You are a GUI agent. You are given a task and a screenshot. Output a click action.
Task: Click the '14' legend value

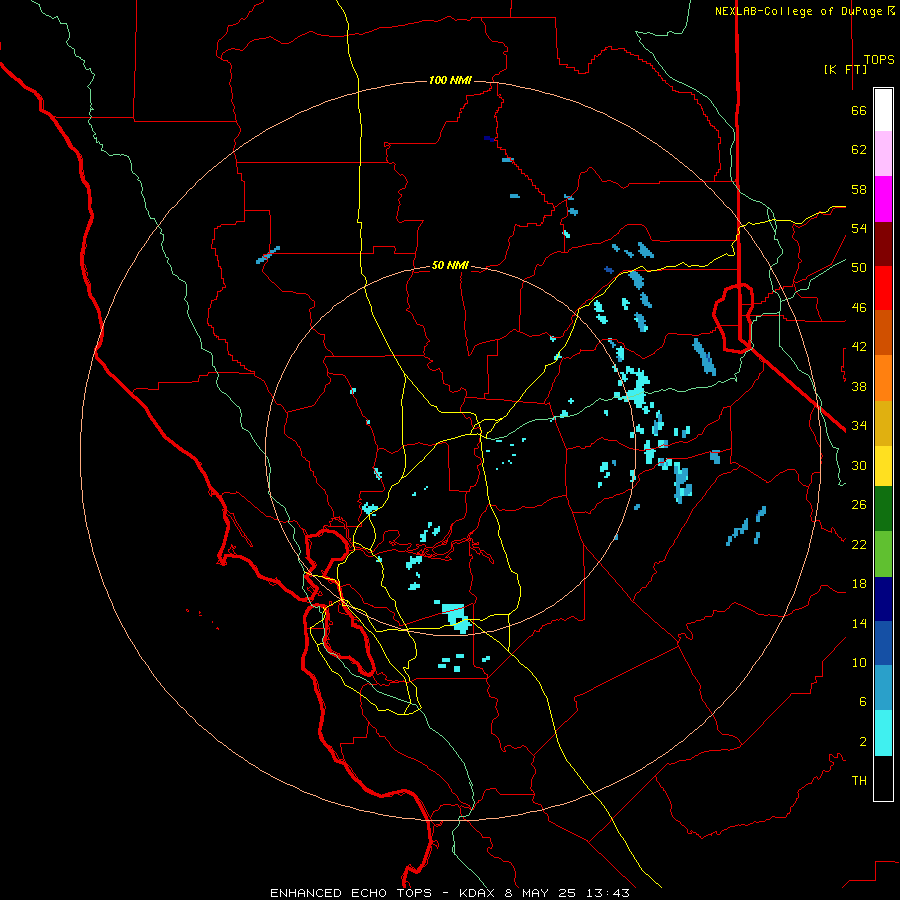859,623
